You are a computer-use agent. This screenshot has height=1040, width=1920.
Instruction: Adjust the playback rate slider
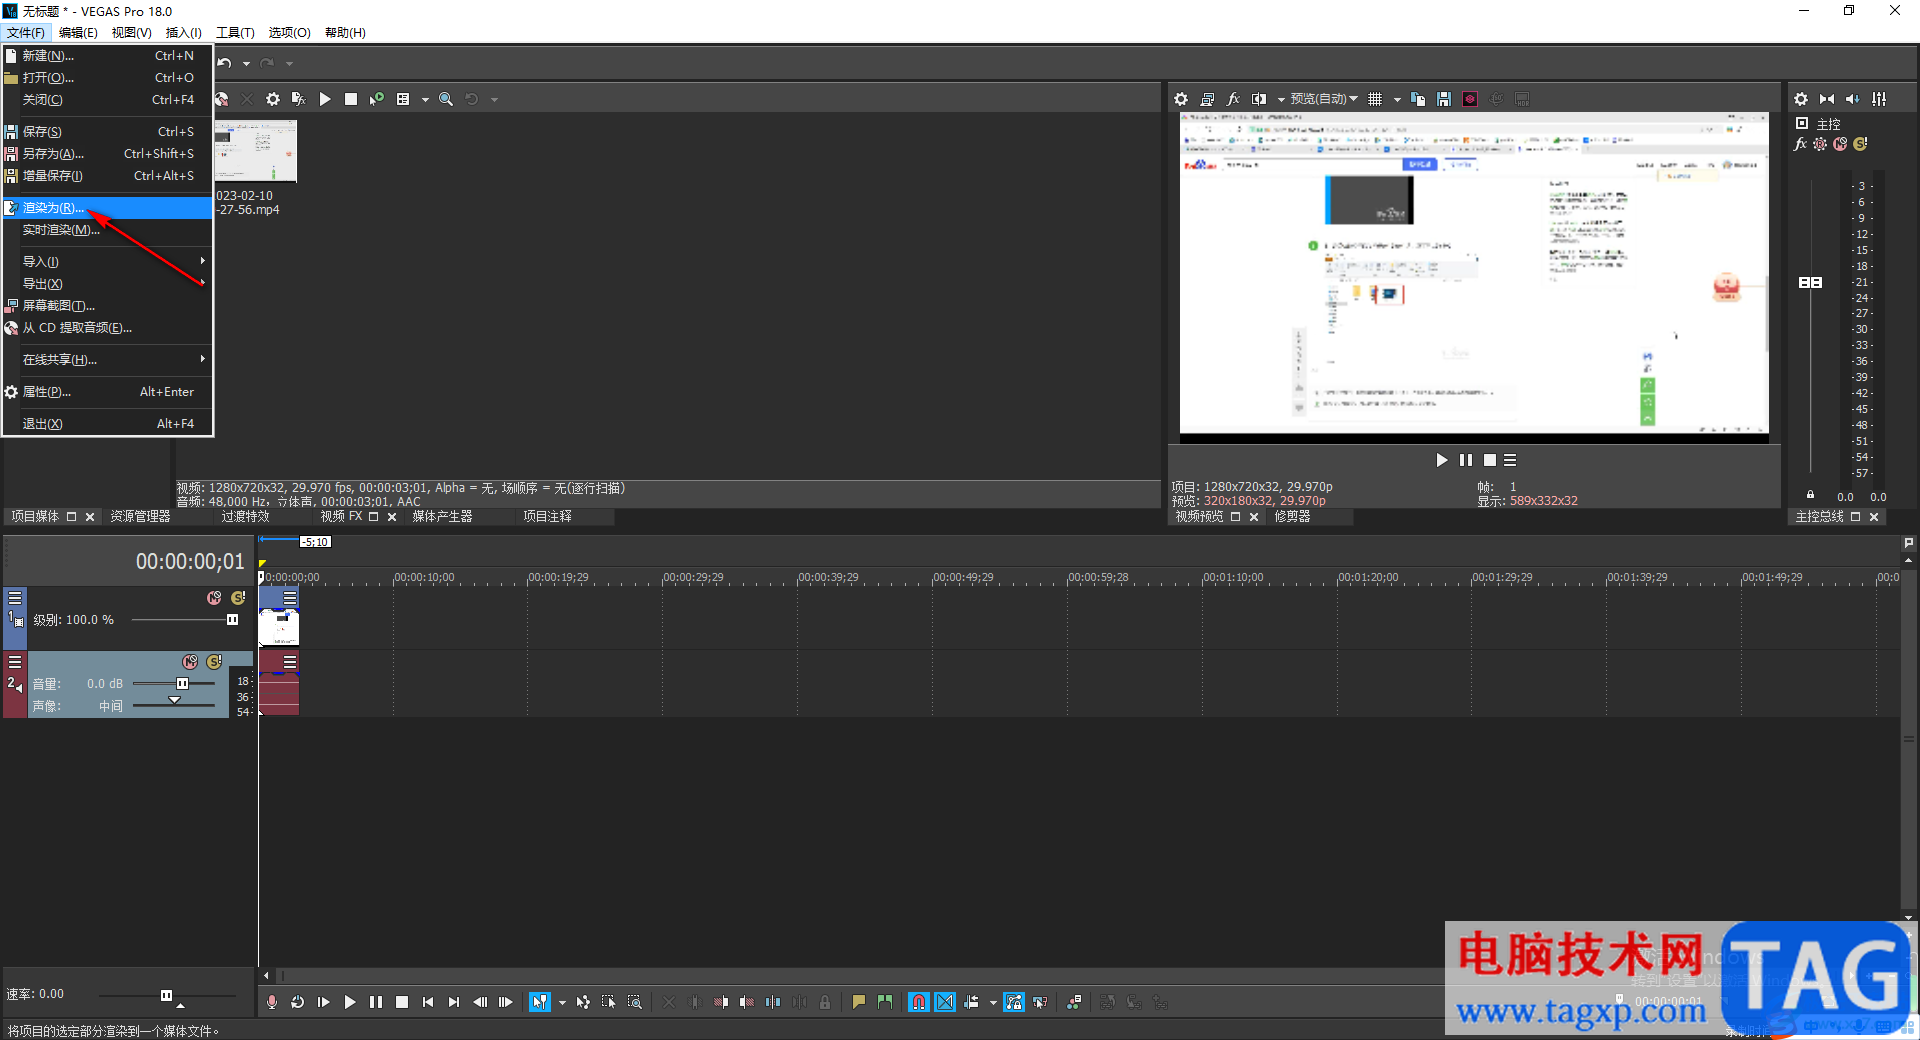coord(166,995)
